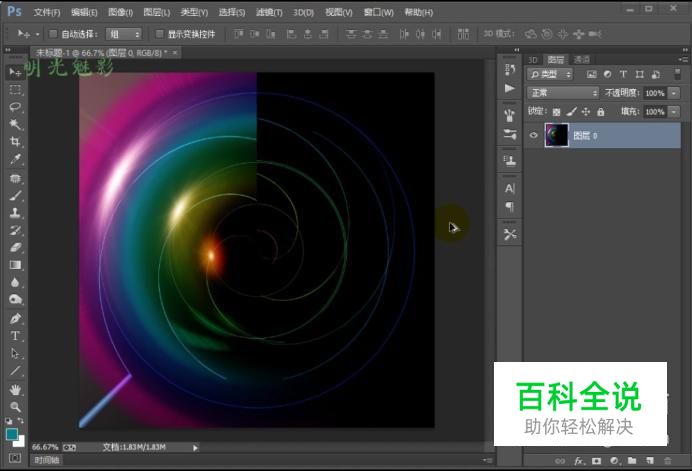Screen dimensions: 692x471
Task: Select the Lasso tool
Action: (x=16, y=107)
